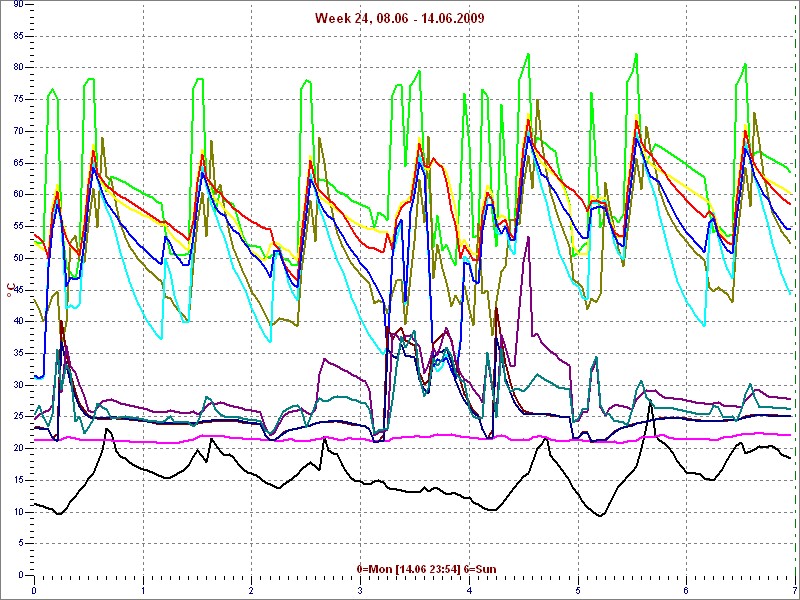Pick the 65 label on the vertical axis
This screenshot has width=800, height=600.
(18, 163)
